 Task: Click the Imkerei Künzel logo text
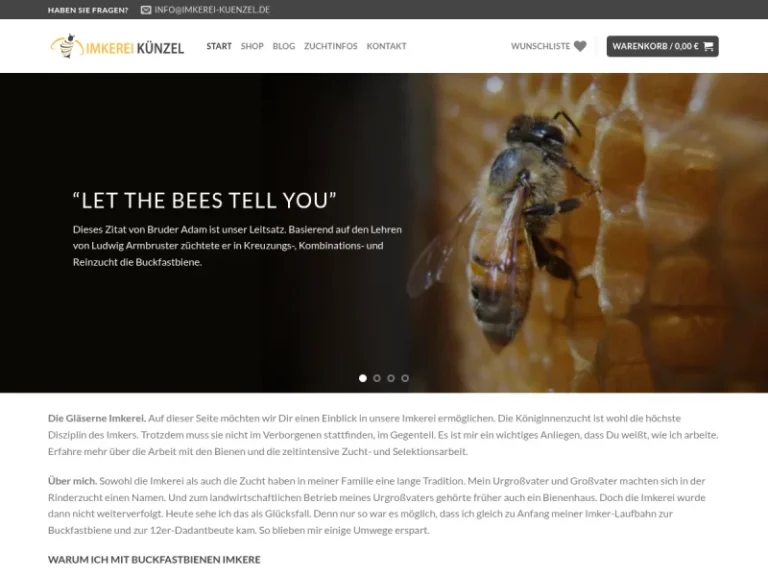(135, 48)
